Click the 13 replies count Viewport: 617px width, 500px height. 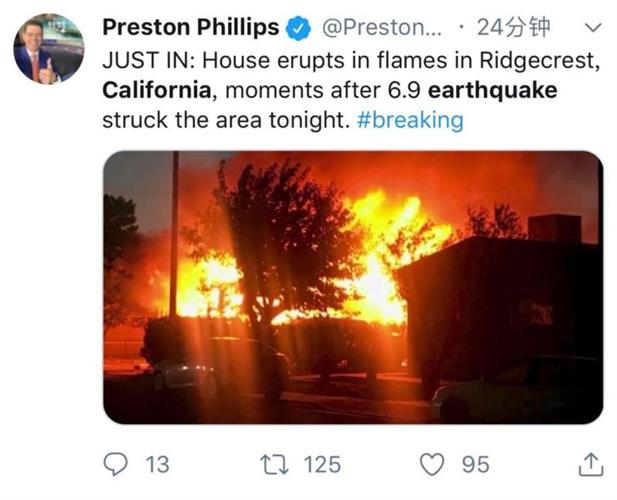(157, 464)
